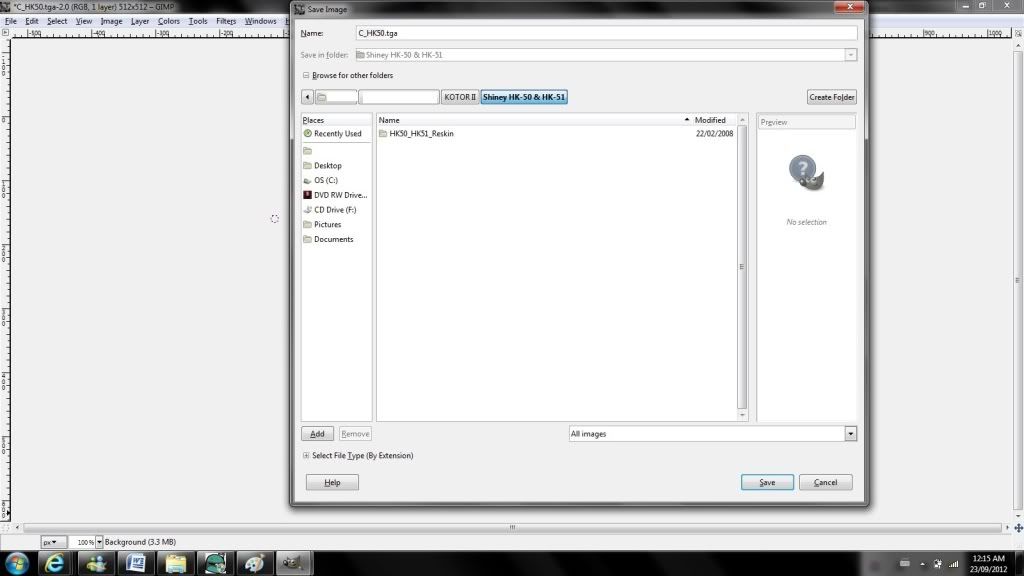This screenshot has height=576, width=1024.
Task: Choose DVD RW Drive in Places
Action: coord(340,195)
